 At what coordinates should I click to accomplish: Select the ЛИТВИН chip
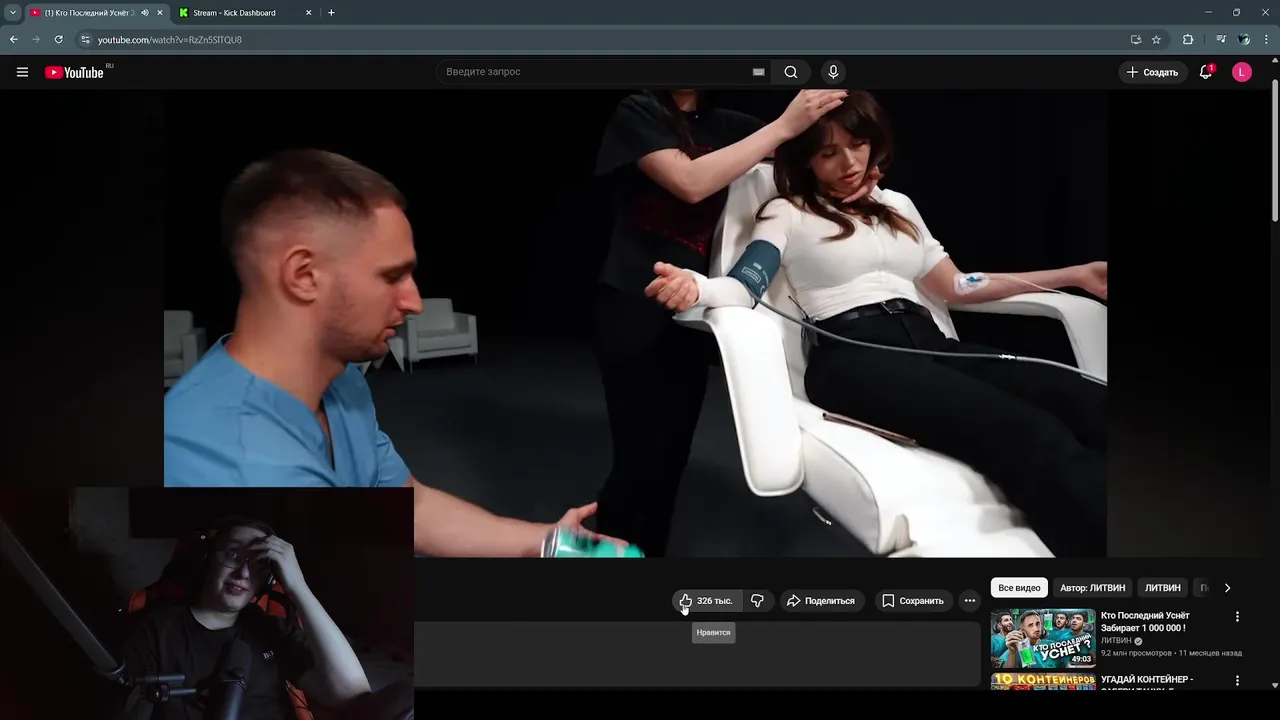click(x=1163, y=588)
